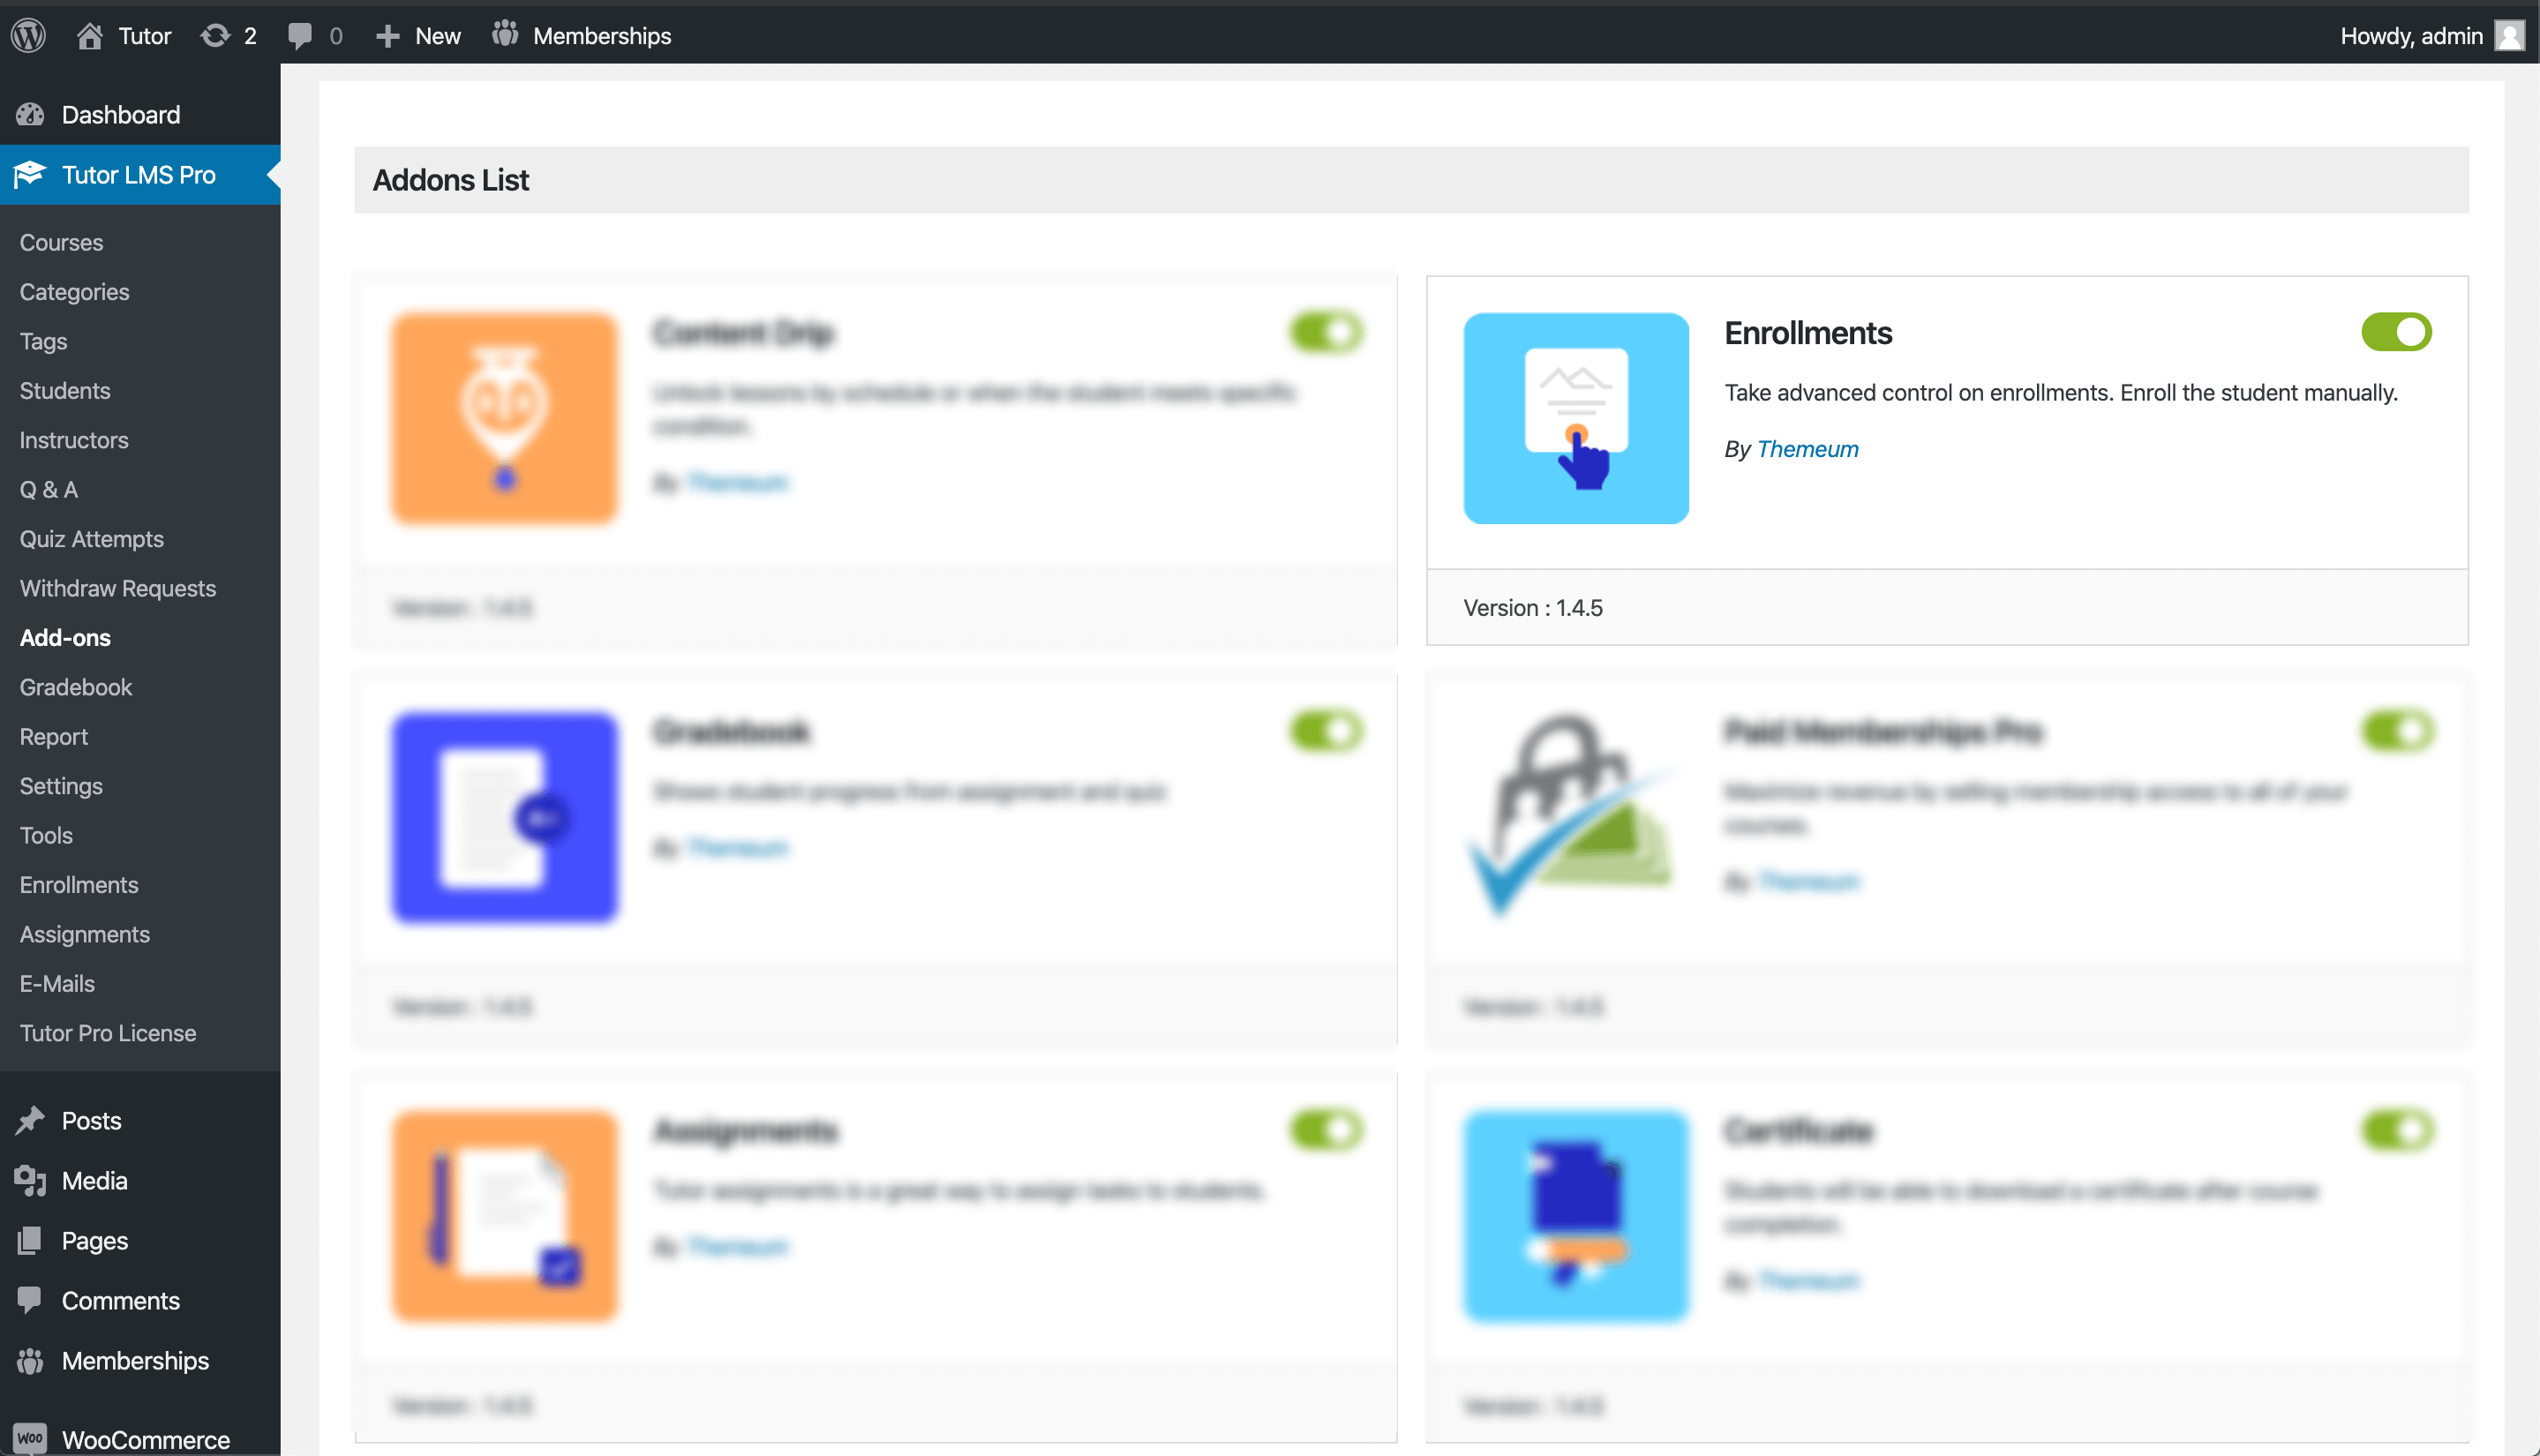
Task: Toggle the Paid Memberships Pro addon switch
Action: (2396, 731)
